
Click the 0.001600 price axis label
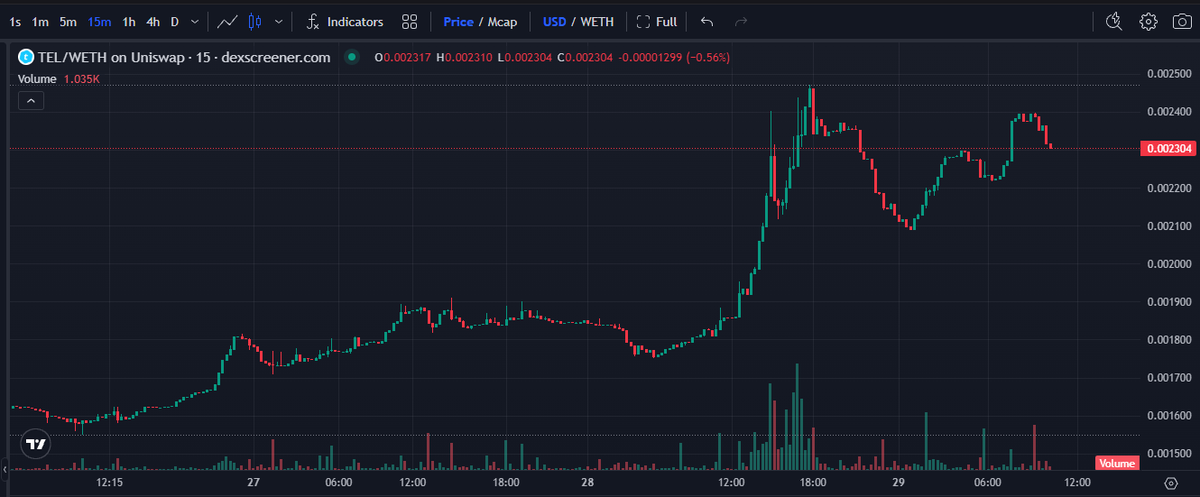(1168, 416)
